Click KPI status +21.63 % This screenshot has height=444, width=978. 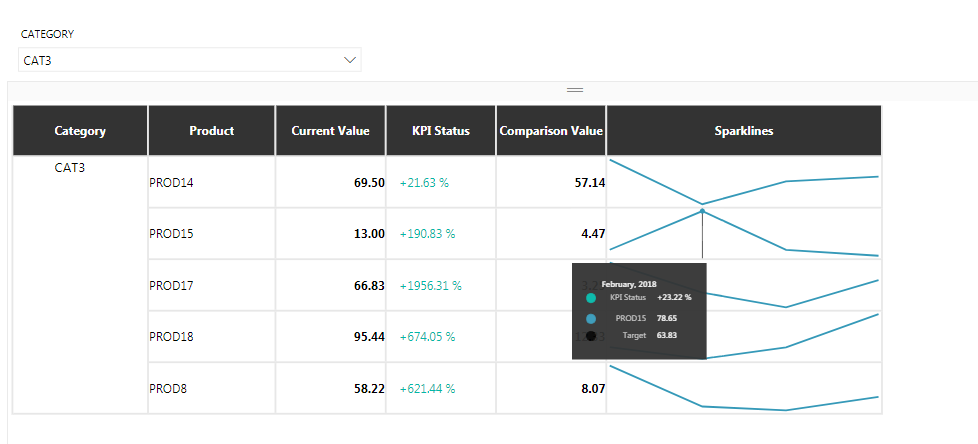[424, 183]
